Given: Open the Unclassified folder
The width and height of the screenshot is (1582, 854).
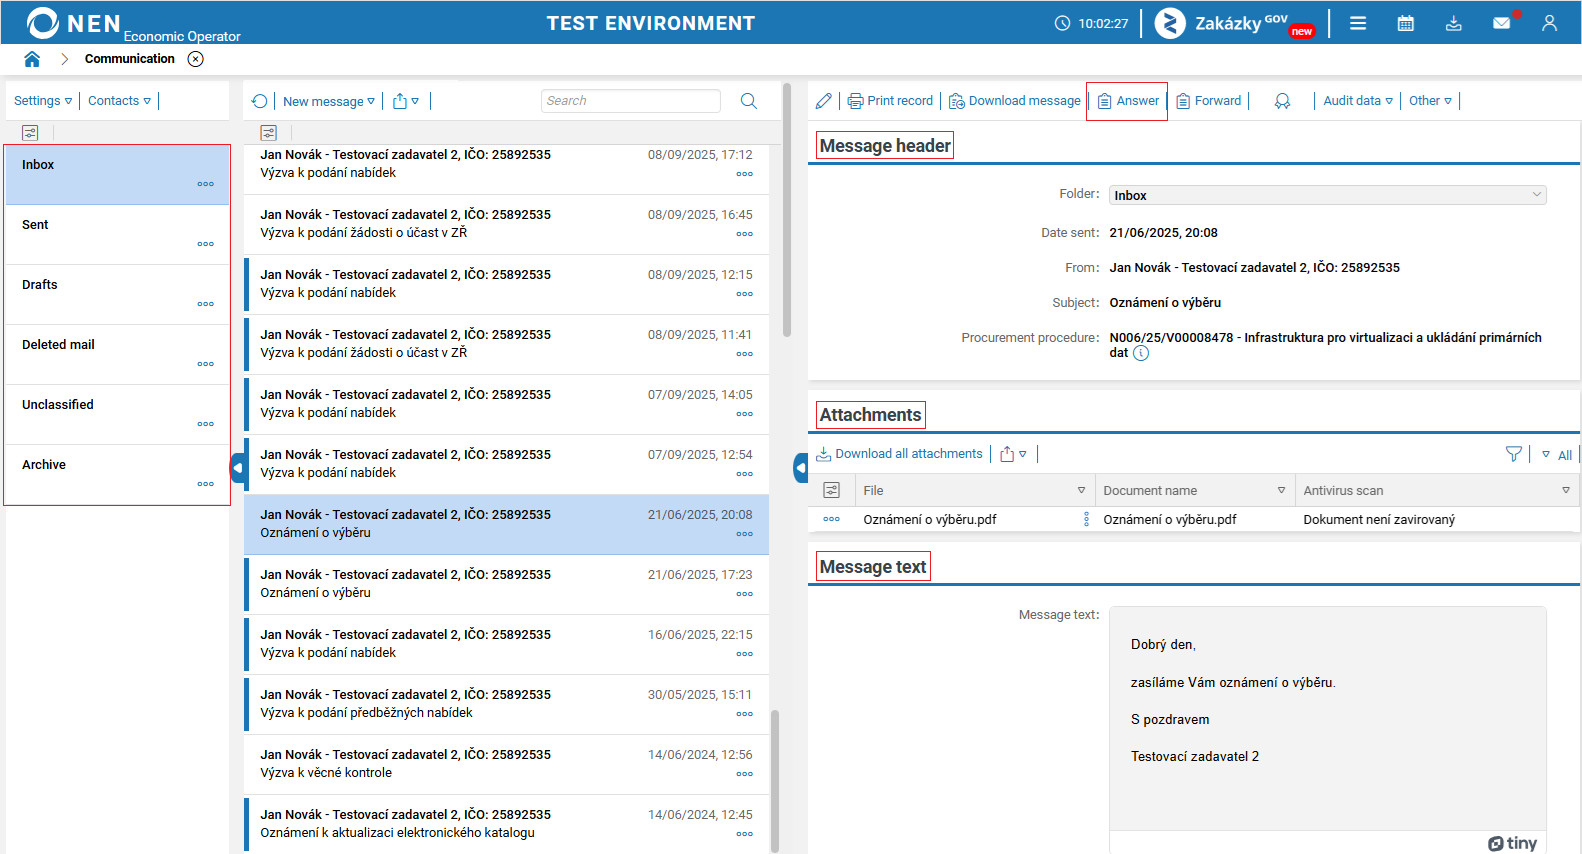Looking at the screenshot, I should (x=117, y=415).
